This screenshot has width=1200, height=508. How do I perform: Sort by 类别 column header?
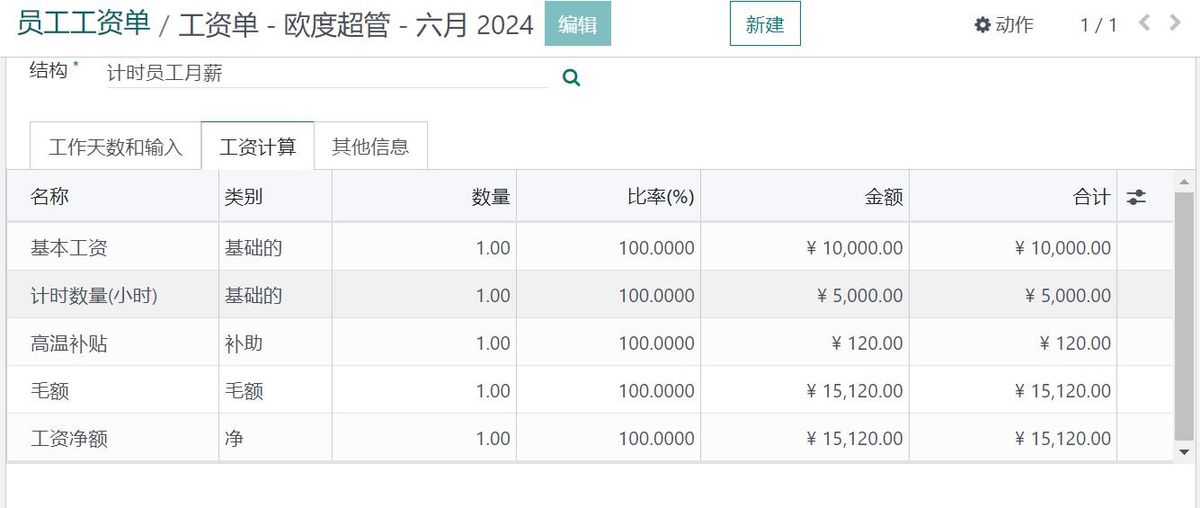[x=244, y=197]
